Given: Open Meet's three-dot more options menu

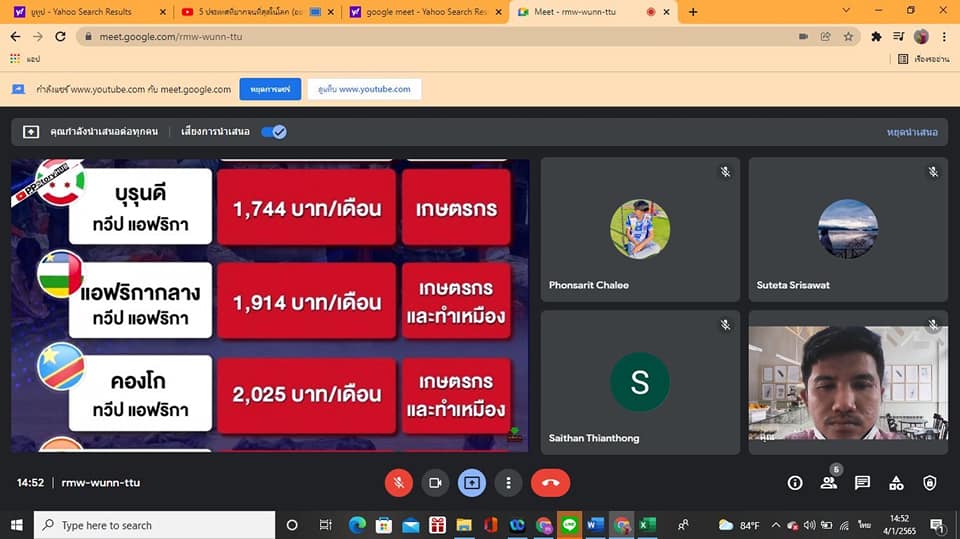Looking at the screenshot, I should point(509,483).
